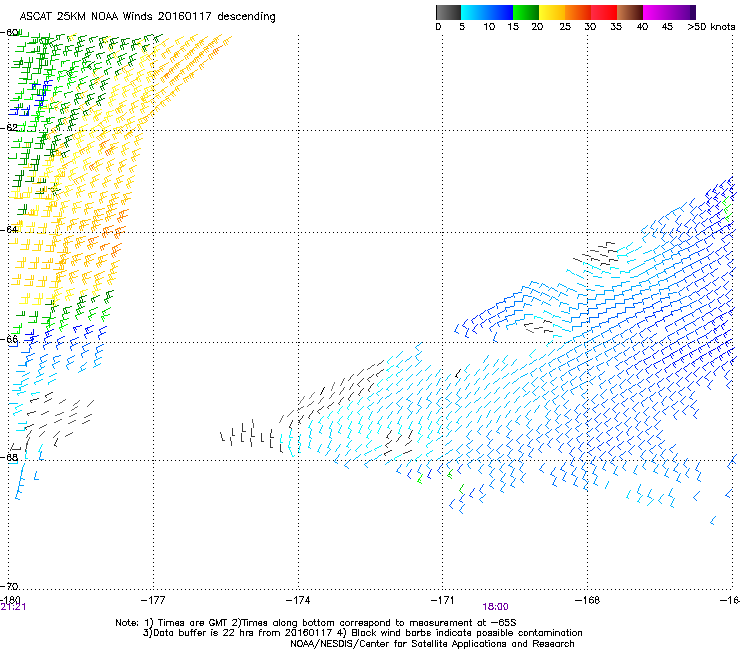The image size is (740, 650).
Task: Click the '35' legend scale label
Action: tap(615, 27)
